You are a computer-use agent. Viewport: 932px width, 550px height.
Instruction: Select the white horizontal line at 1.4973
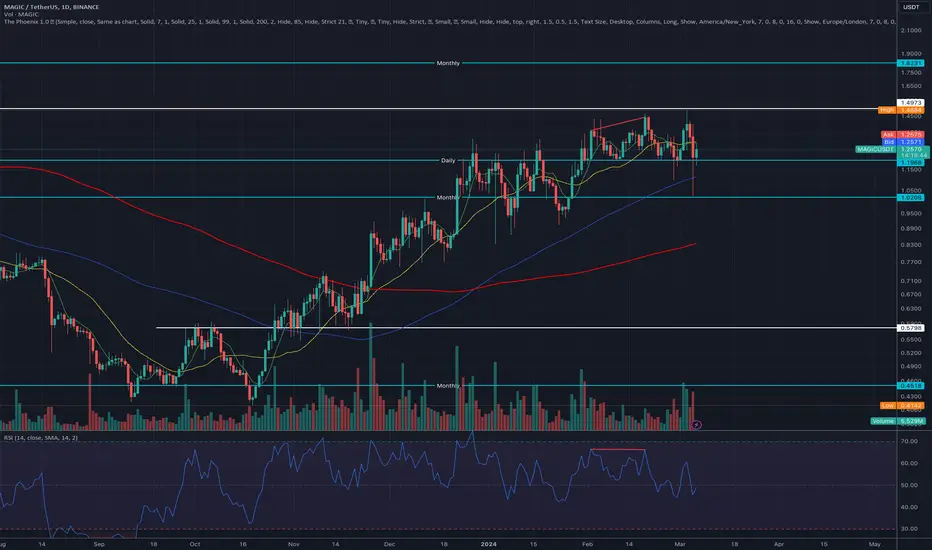pos(448,108)
